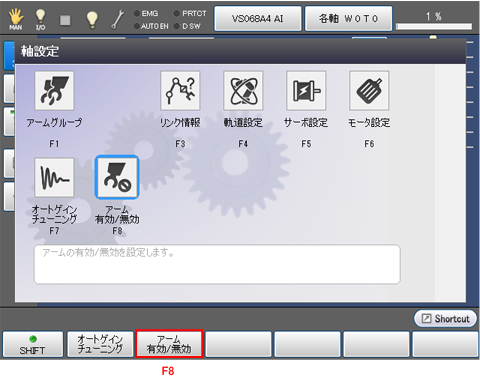Open the リンク情報 (F3) icon
The width and height of the screenshot is (480, 377).
180,91
